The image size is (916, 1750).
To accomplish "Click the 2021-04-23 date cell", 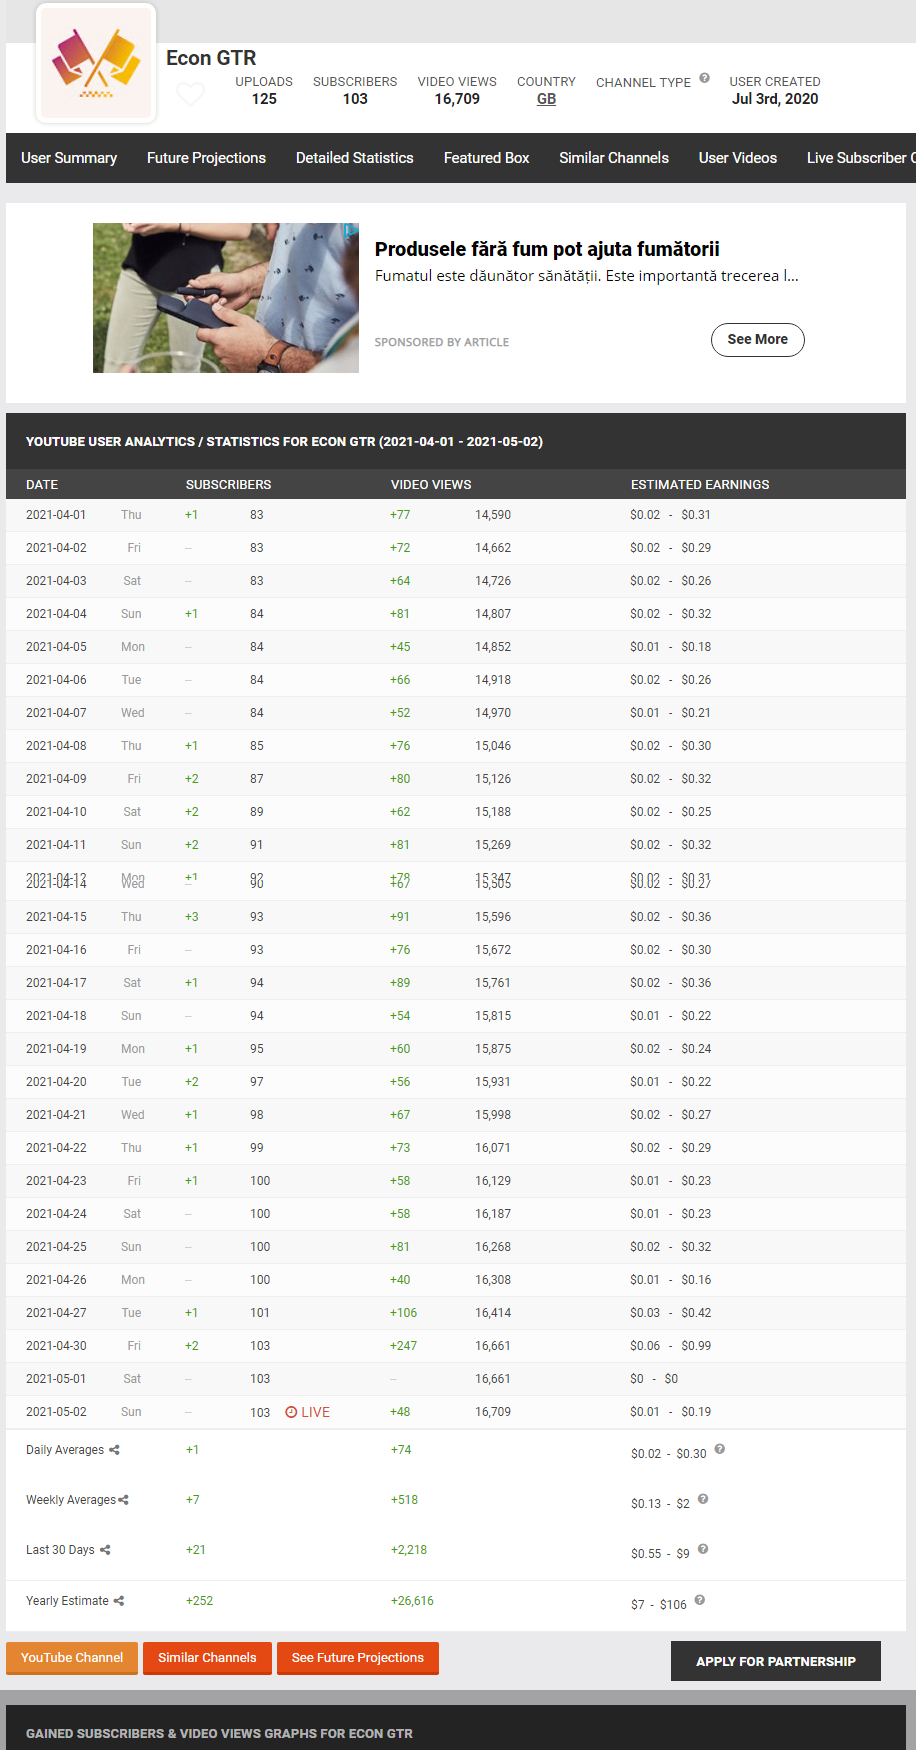I will point(56,1181).
